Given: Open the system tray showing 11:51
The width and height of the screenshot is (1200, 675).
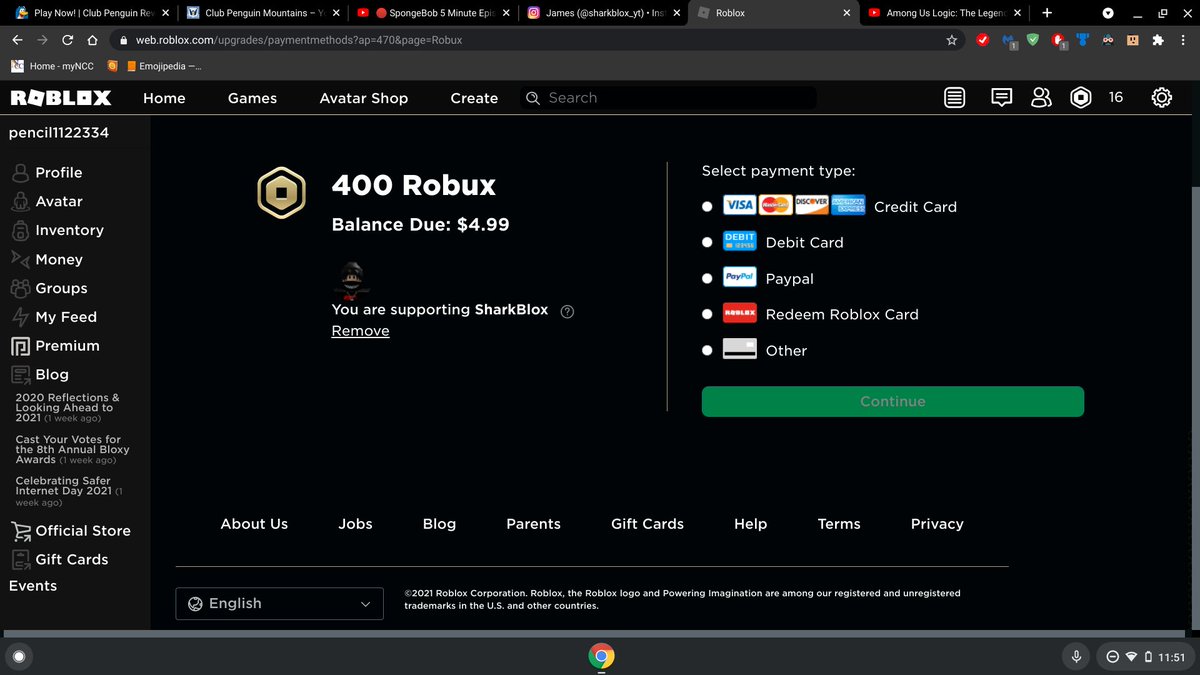Looking at the screenshot, I should (x=1146, y=657).
